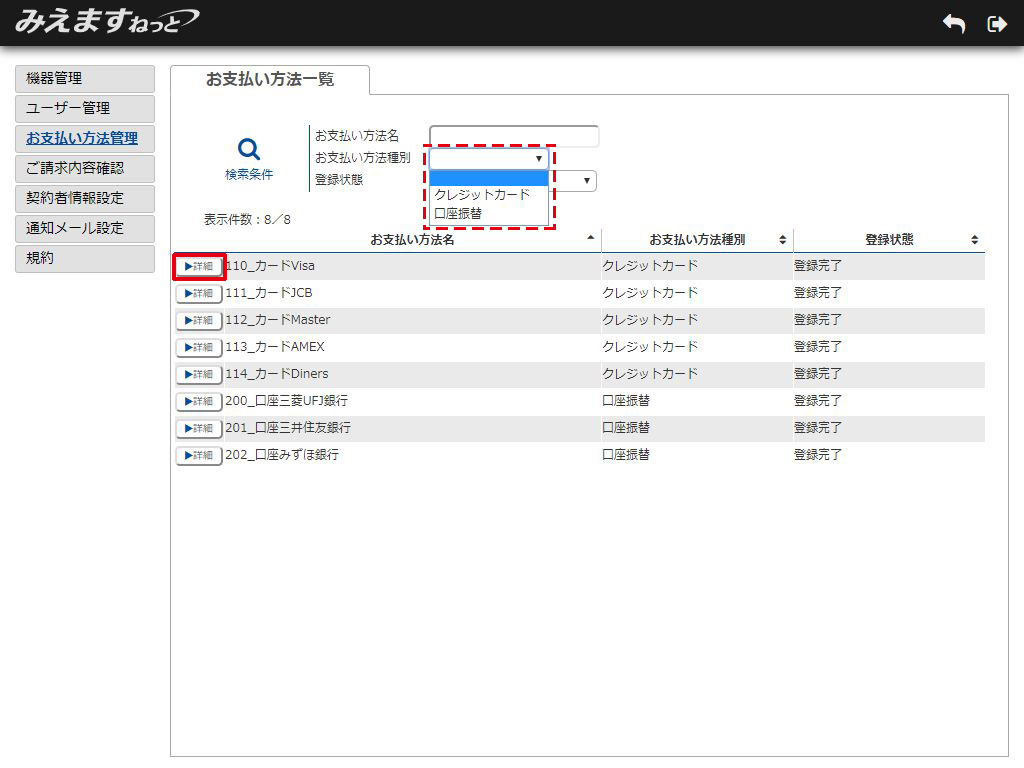
Task: Open ご請求内容確認 sidebar menu item
Action: pyautogui.click(x=85, y=169)
